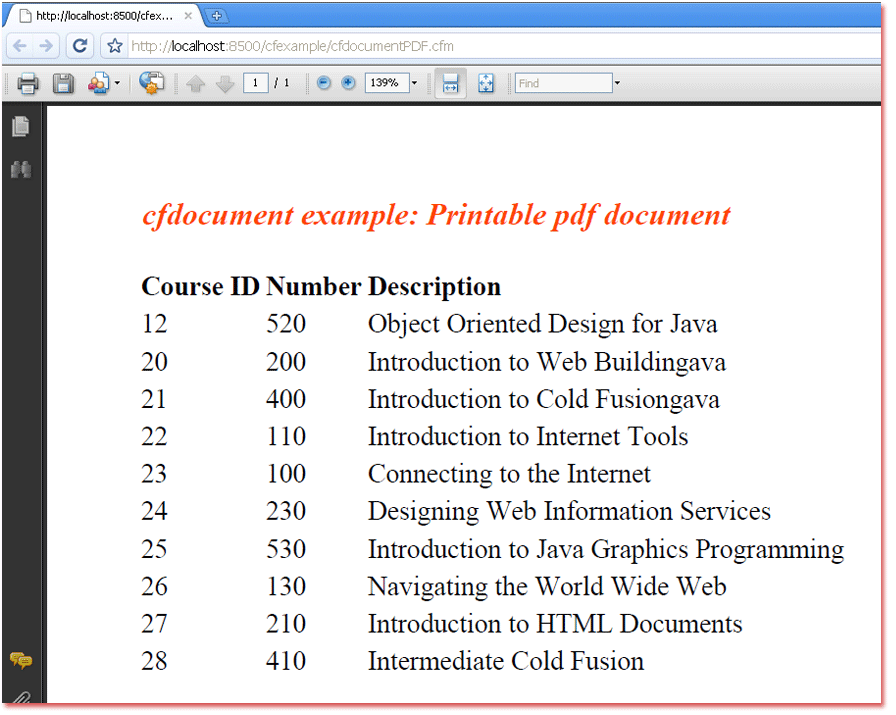Click the page number input box

255,83
